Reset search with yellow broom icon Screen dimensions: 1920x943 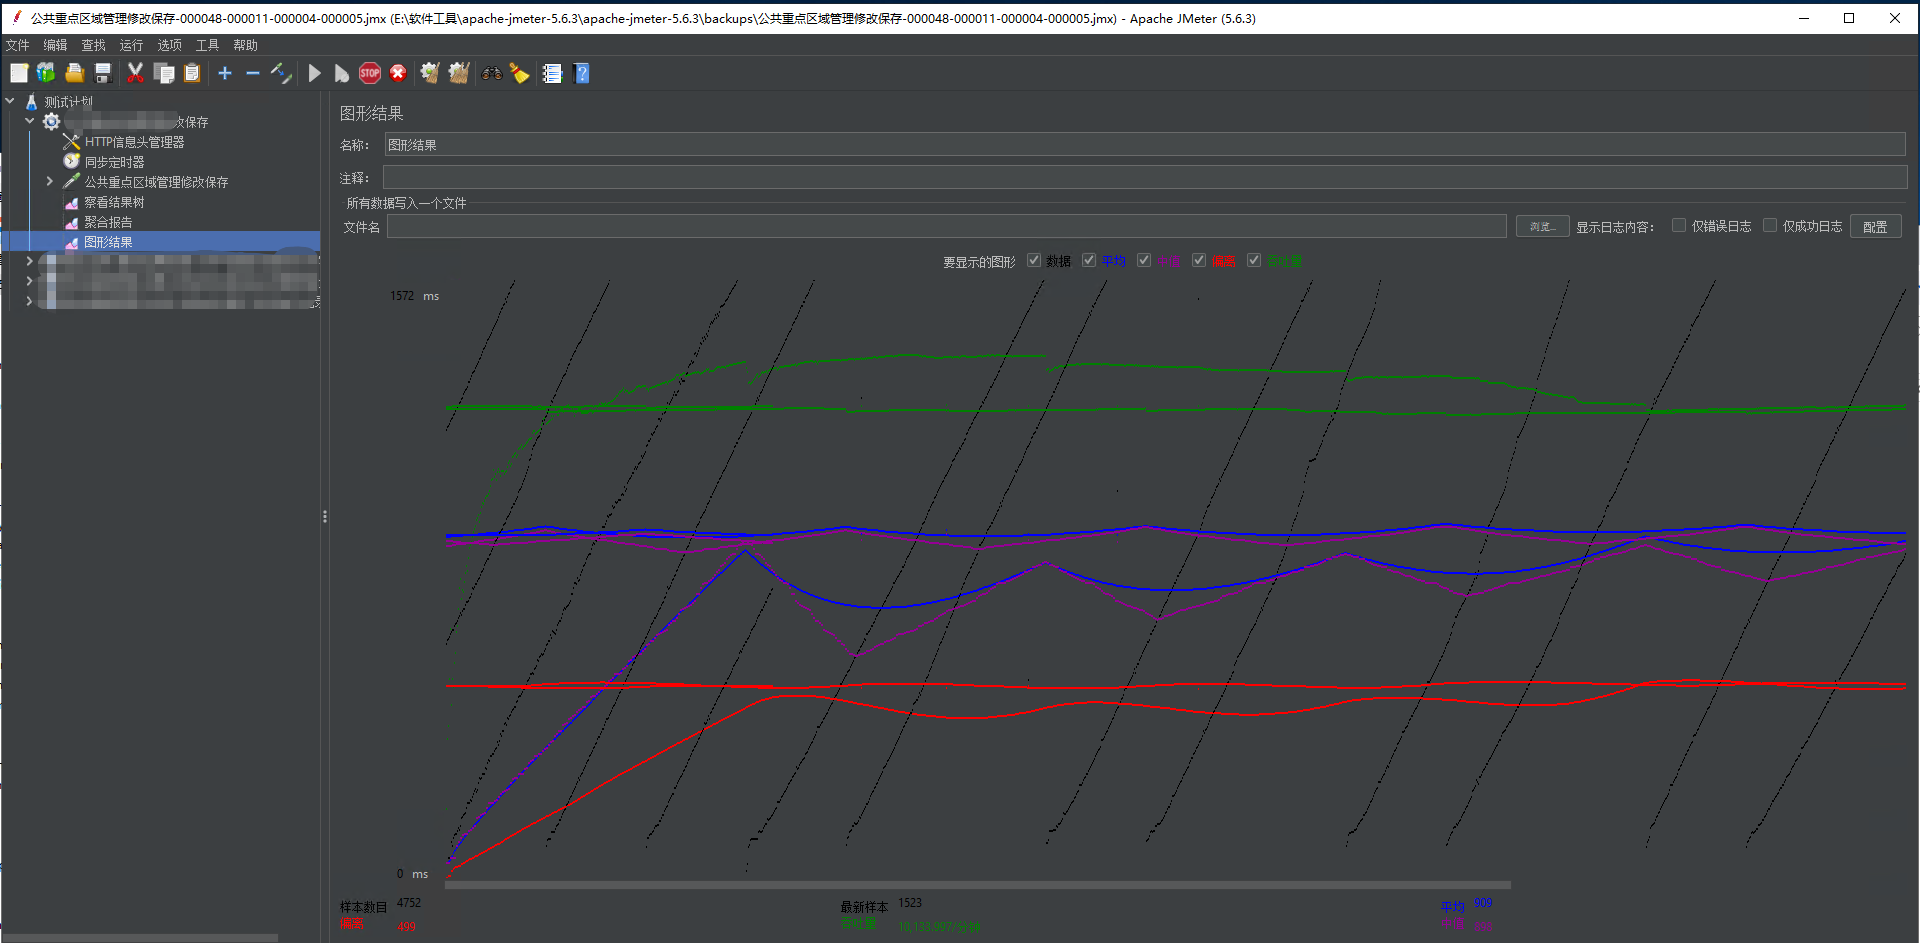[x=519, y=73]
